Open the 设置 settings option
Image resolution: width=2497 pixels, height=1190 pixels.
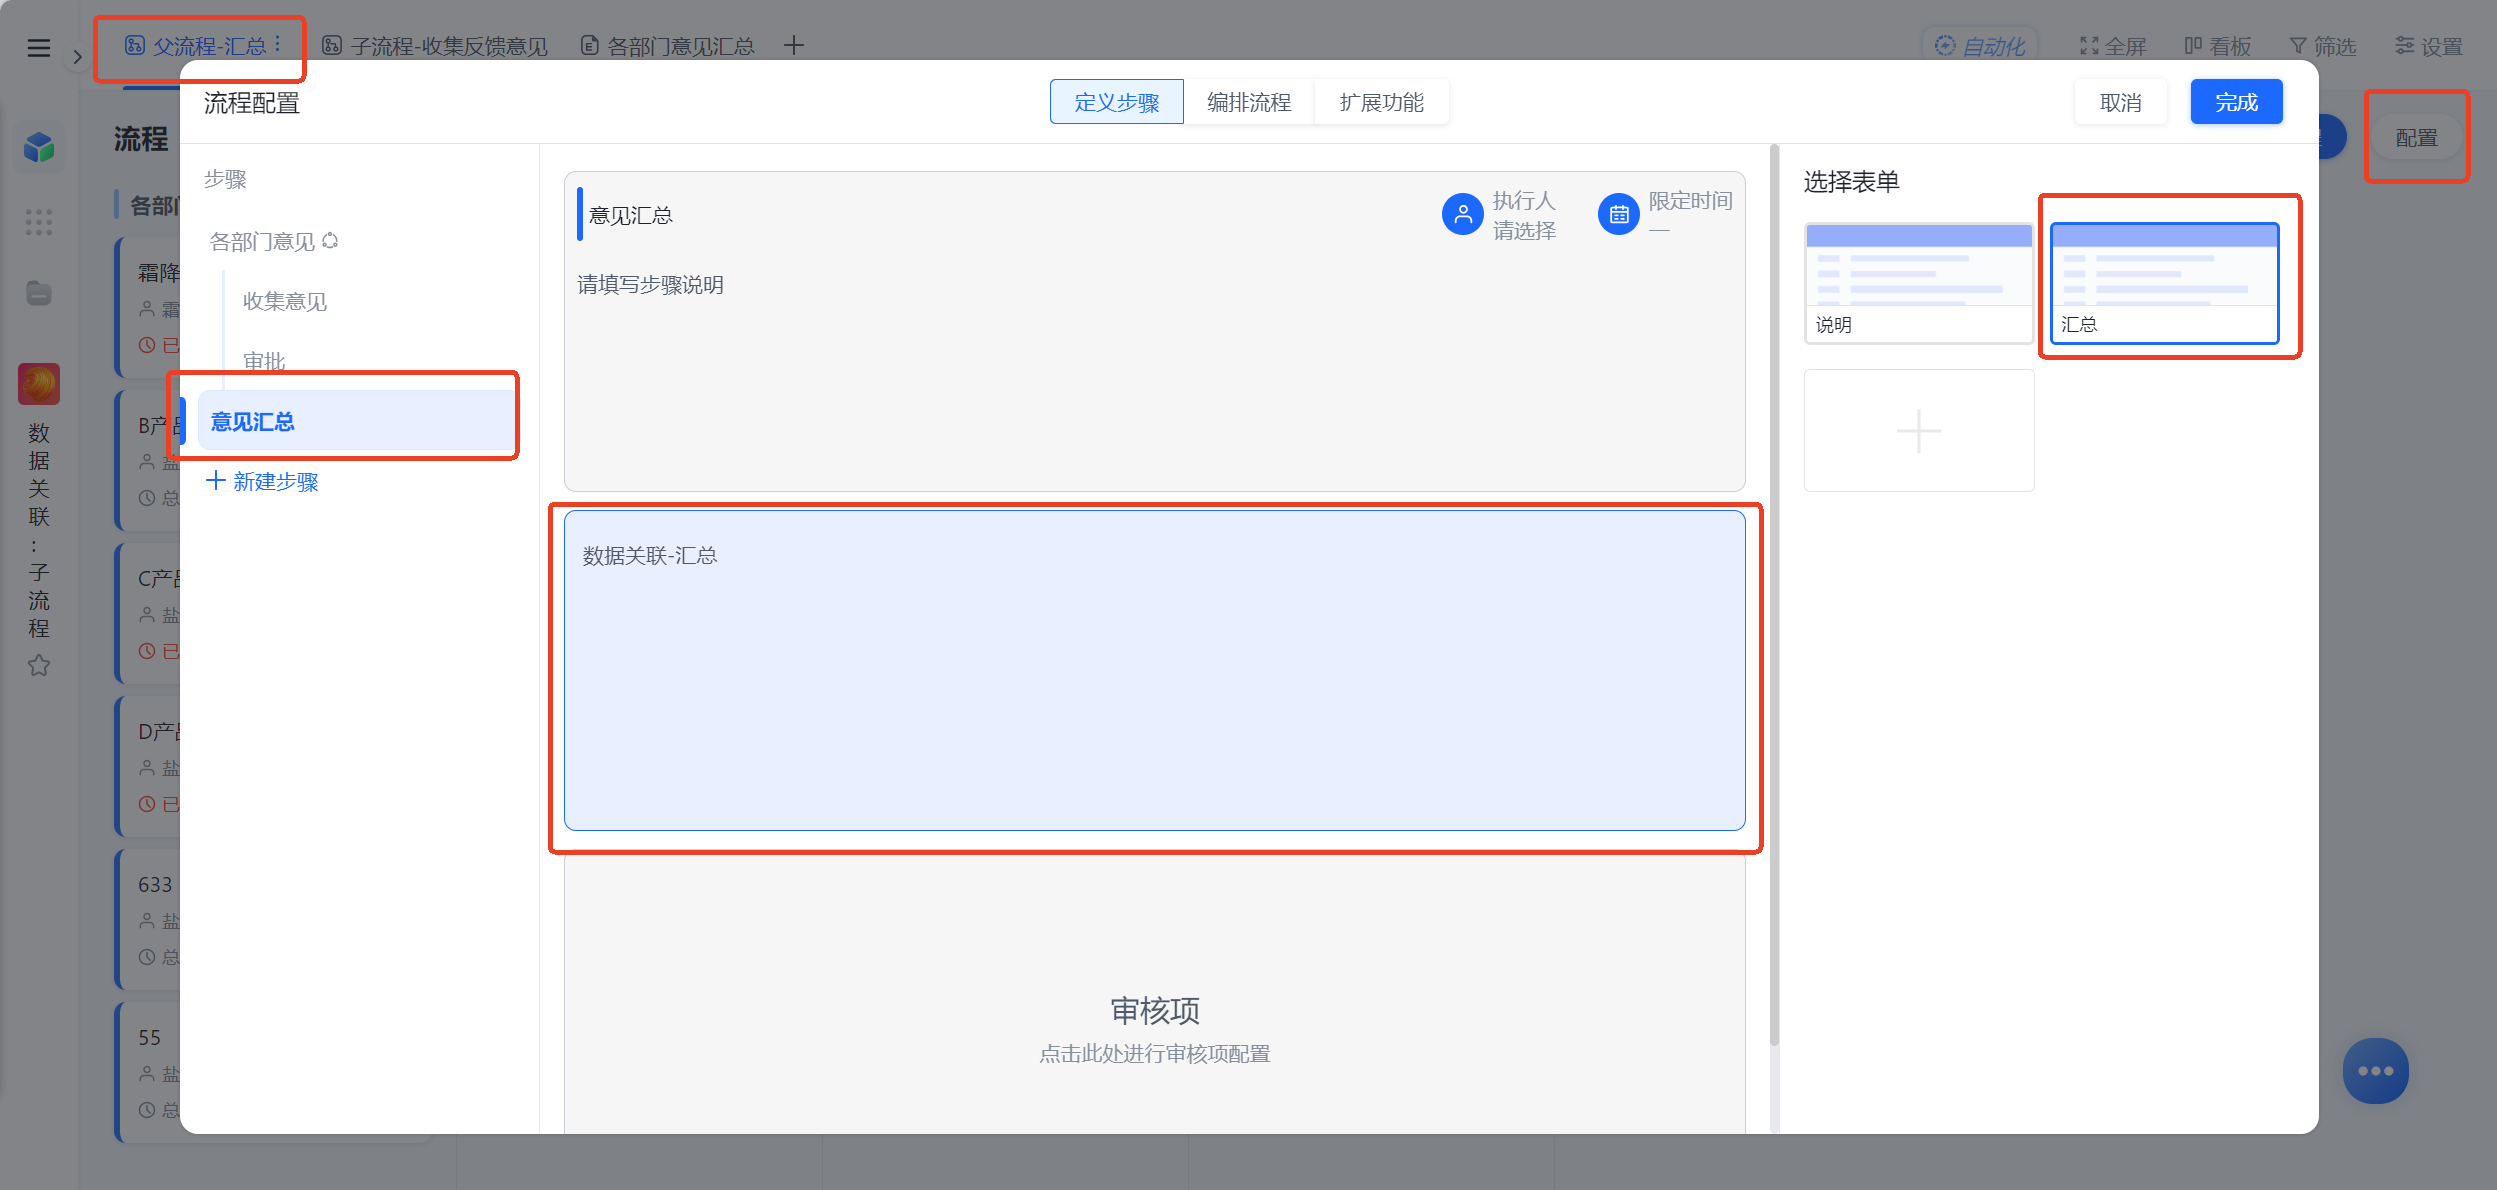point(2429,46)
